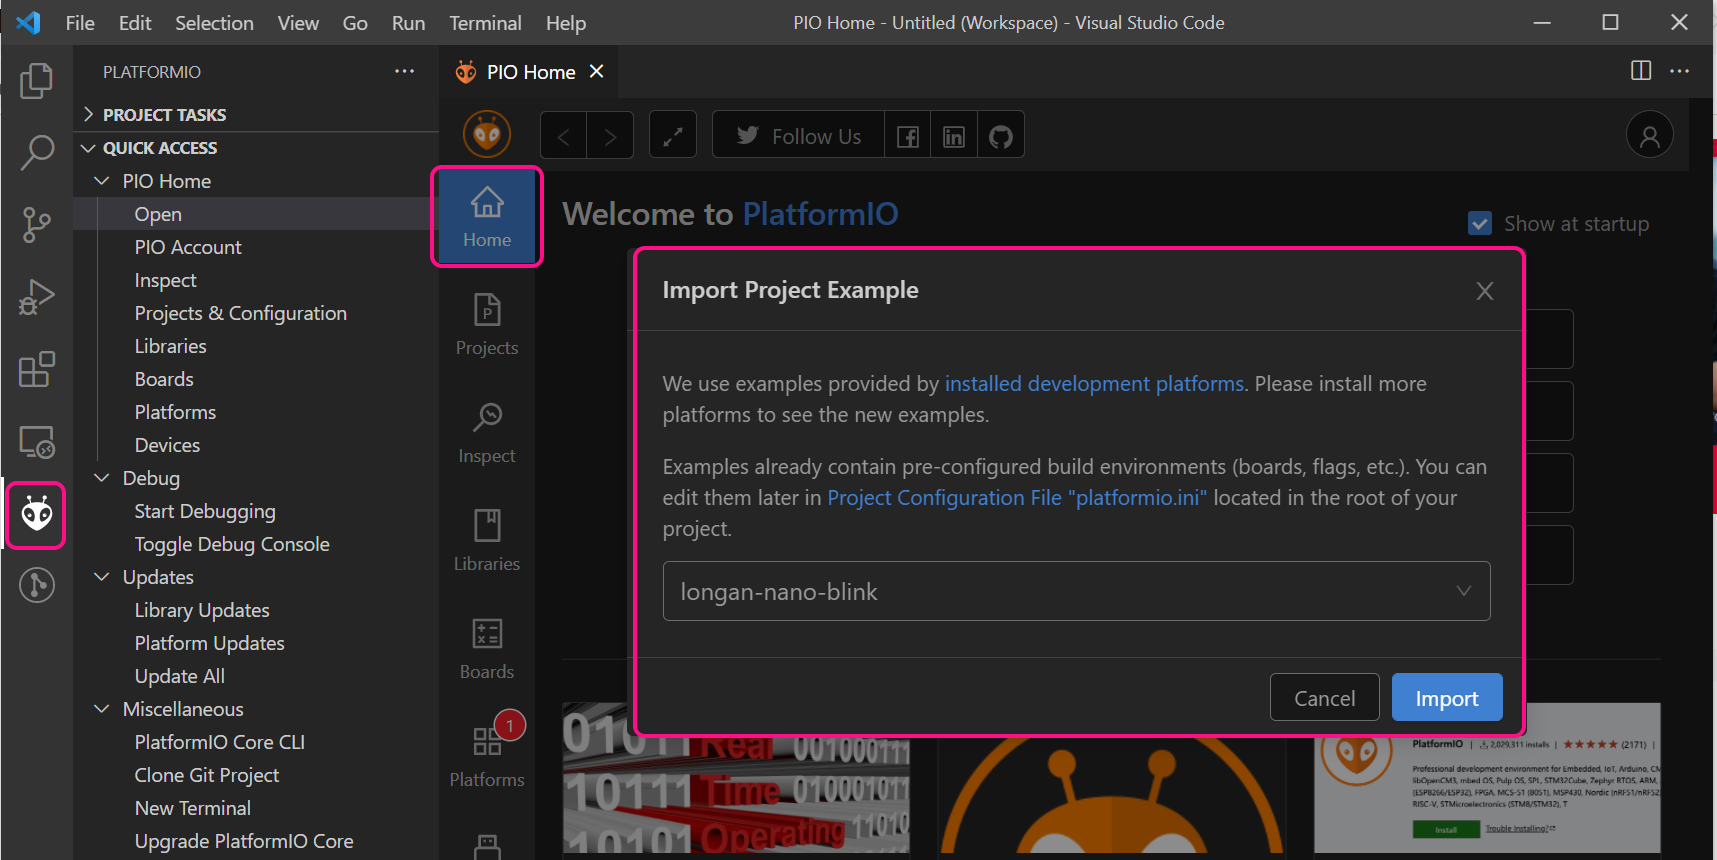Open the editor more actions ellipsis
The image size is (1717, 860).
[x=1680, y=71]
